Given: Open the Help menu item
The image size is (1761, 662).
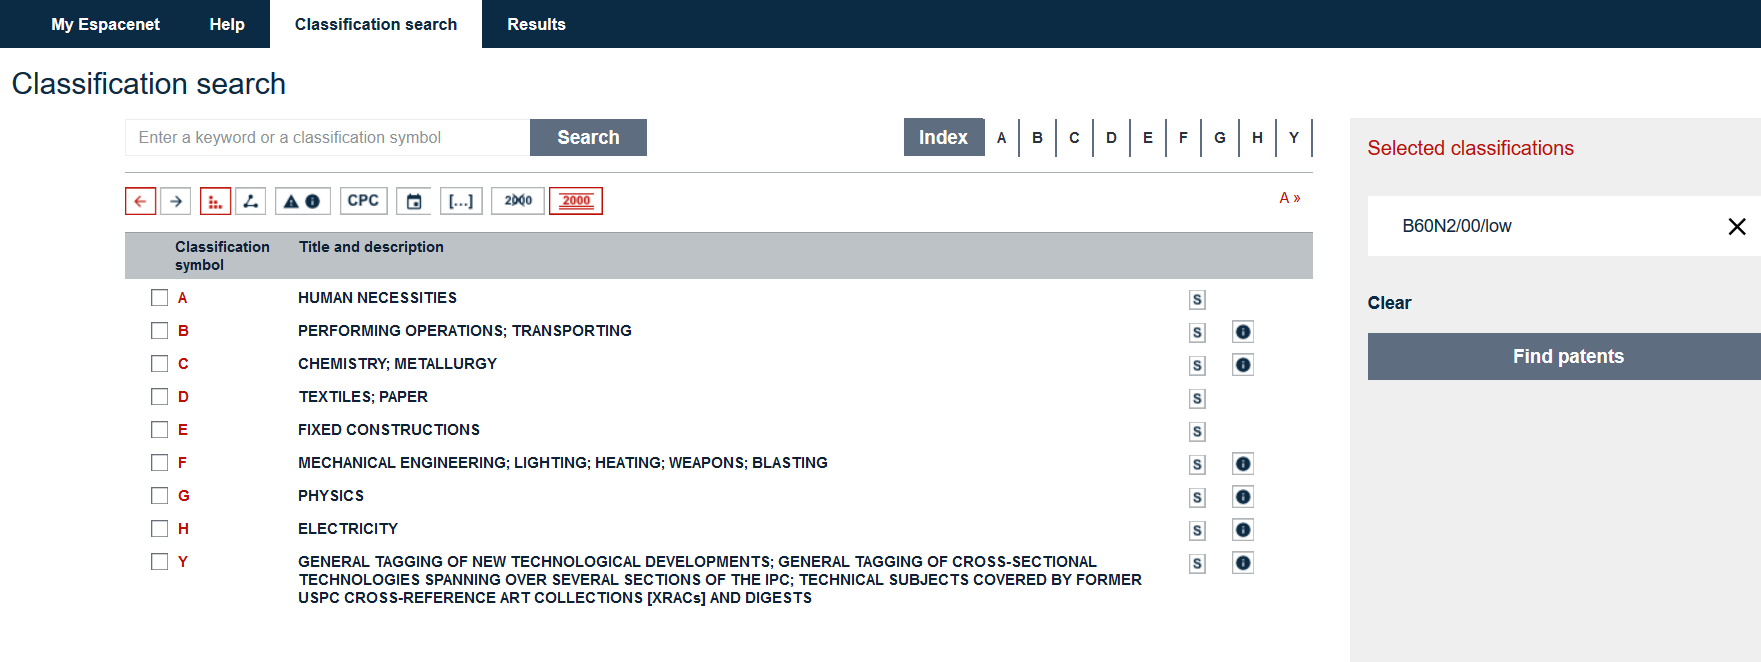Looking at the screenshot, I should coord(227,24).
